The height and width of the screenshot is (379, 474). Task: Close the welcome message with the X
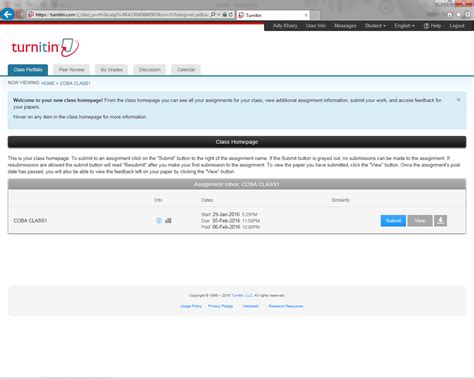(x=458, y=100)
